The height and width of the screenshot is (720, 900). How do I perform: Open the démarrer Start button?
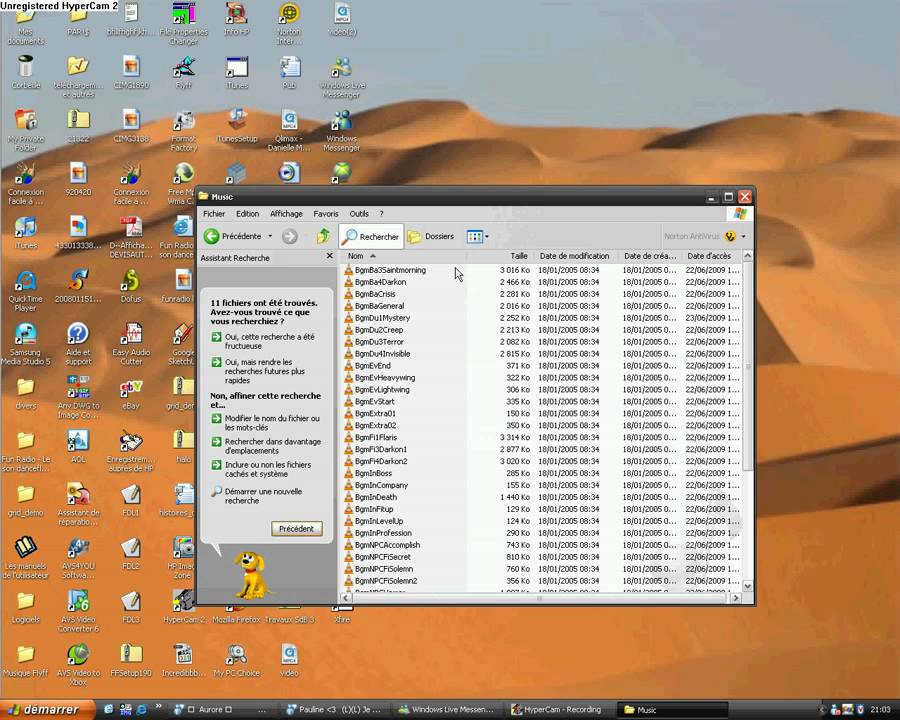tap(48, 710)
